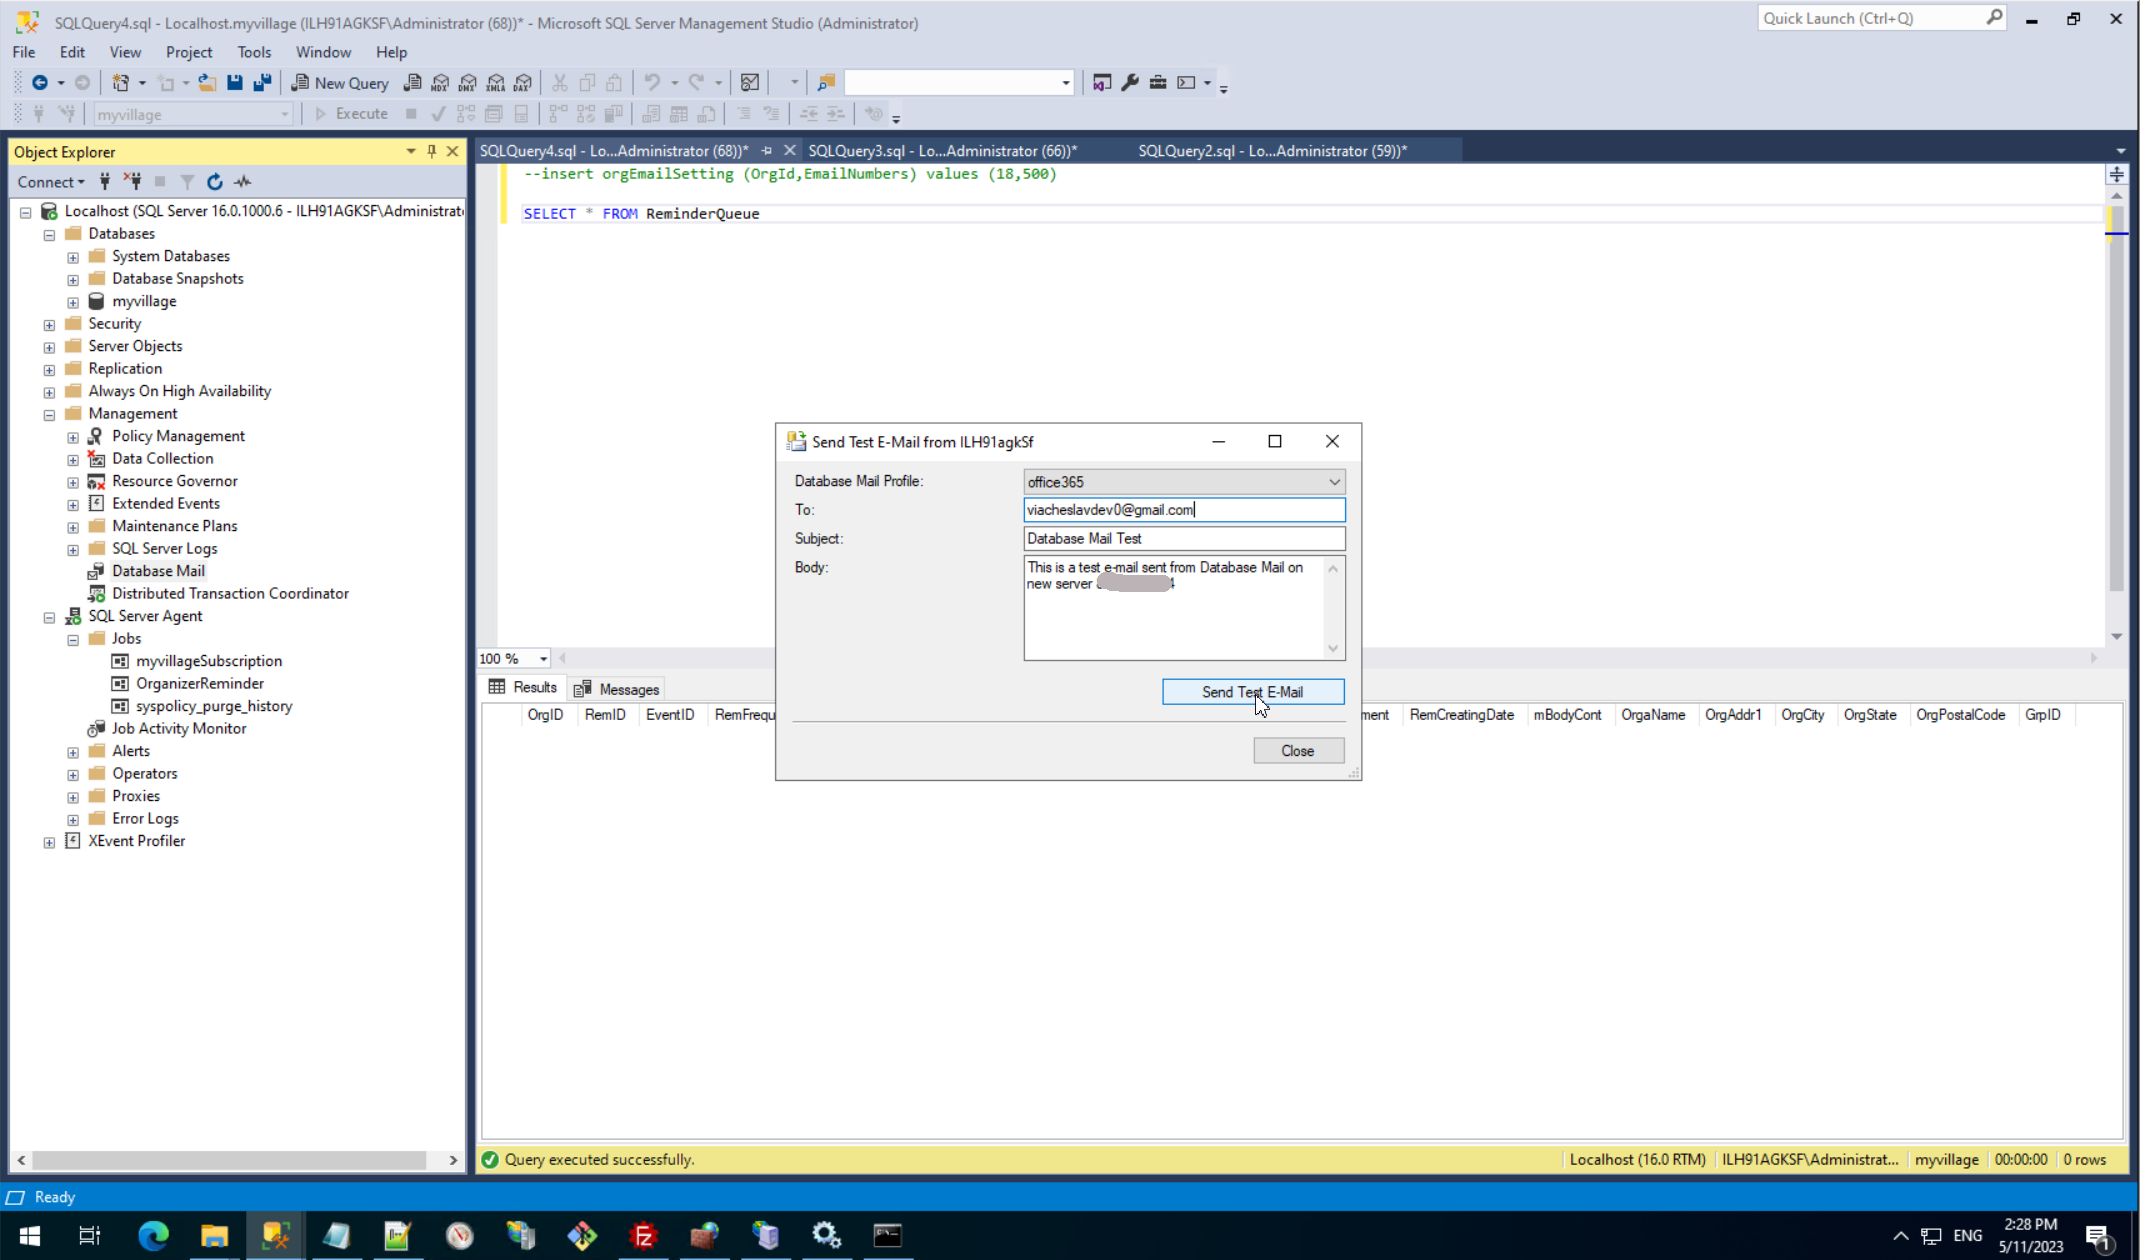The height and width of the screenshot is (1260, 2140).
Task: Toggle the pin on Object Explorer panel
Action: 432,151
